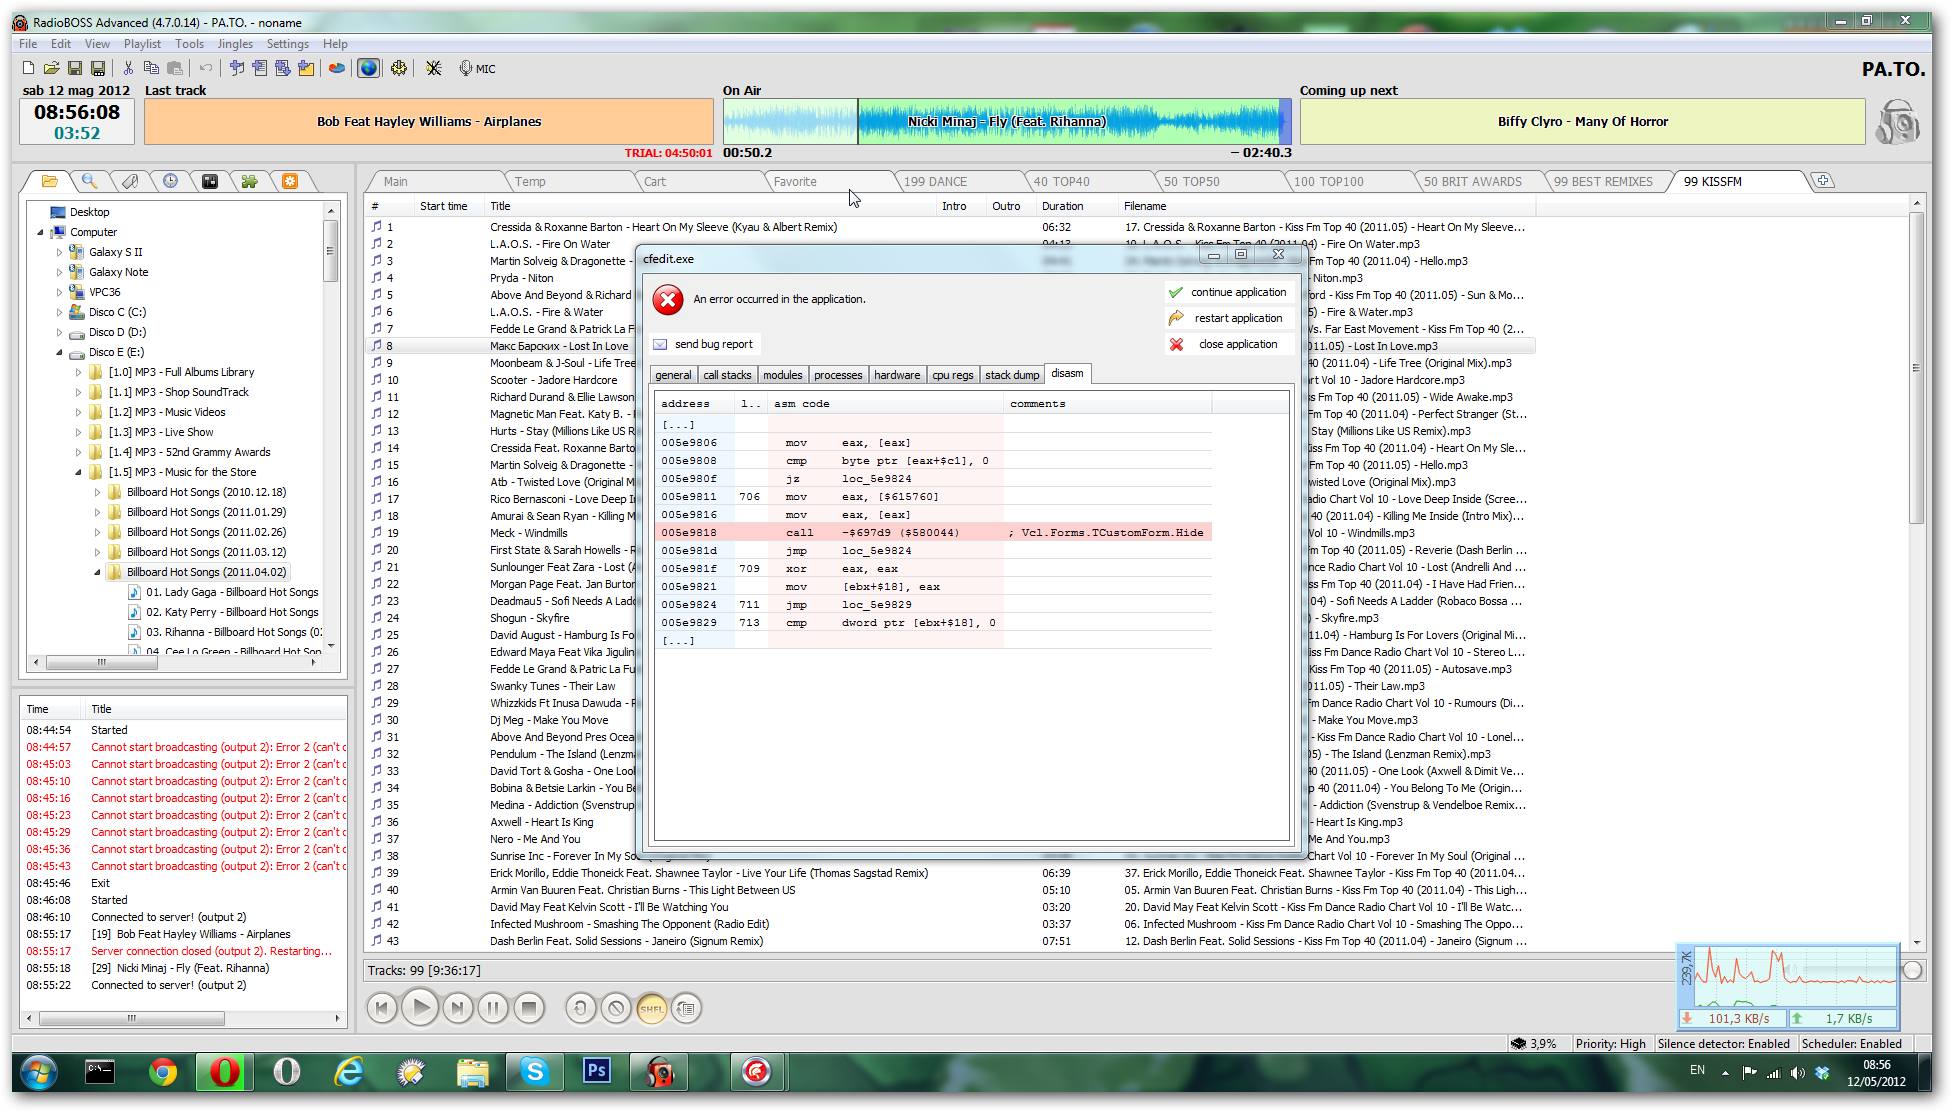The height and width of the screenshot is (1112, 1952).
Task: Click the Copy icon in toolbar
Action: pos(151,68)
